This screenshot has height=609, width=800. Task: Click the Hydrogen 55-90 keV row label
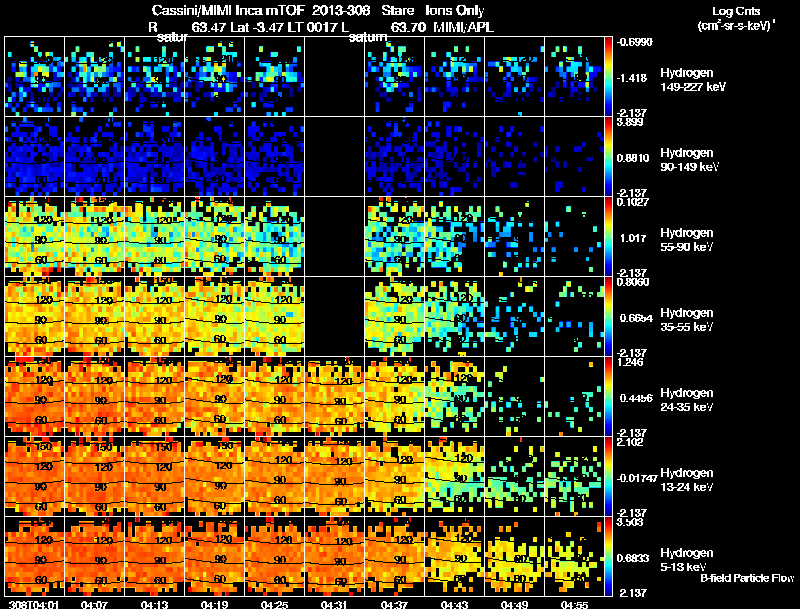(x=687, y=240)
